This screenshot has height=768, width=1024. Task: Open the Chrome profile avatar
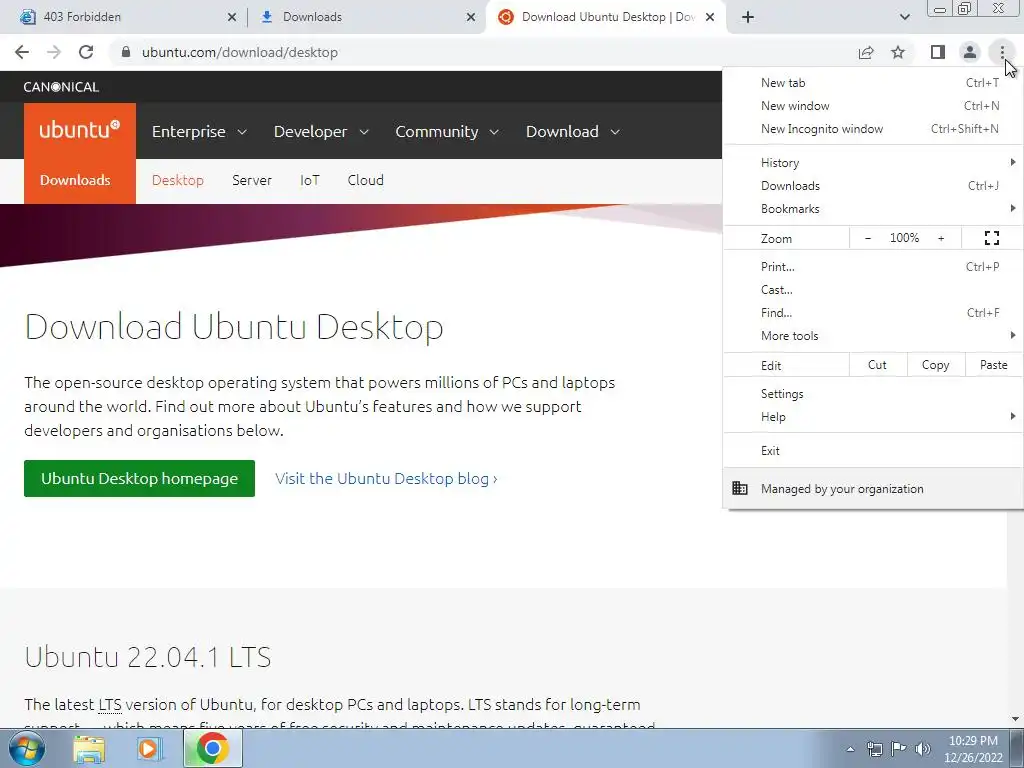click(x=970, y=52)
